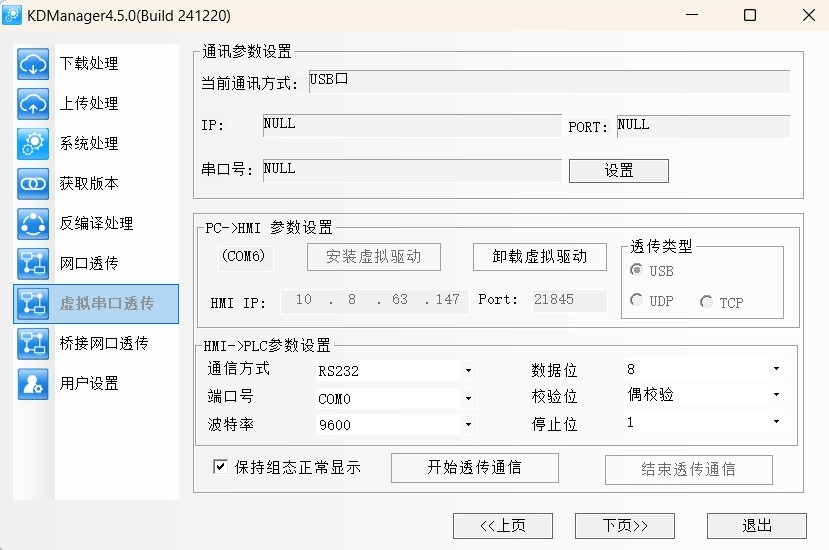Click 结束透传通信 button
Image resolution: width=829 pixels, height=550 pixels.
point(689,470)
